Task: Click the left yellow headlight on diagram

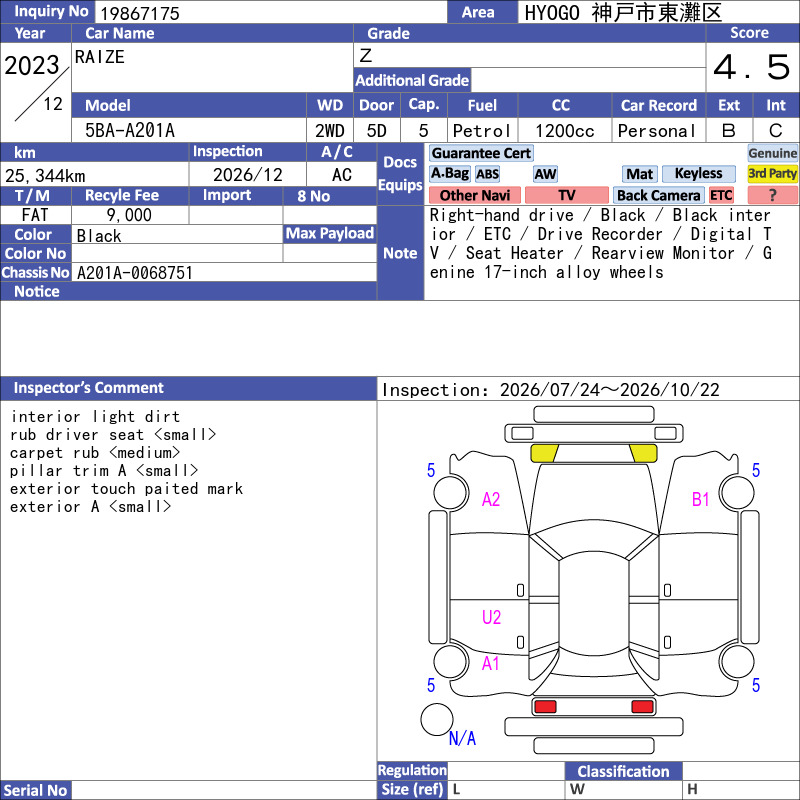Action: coord(544,453)
